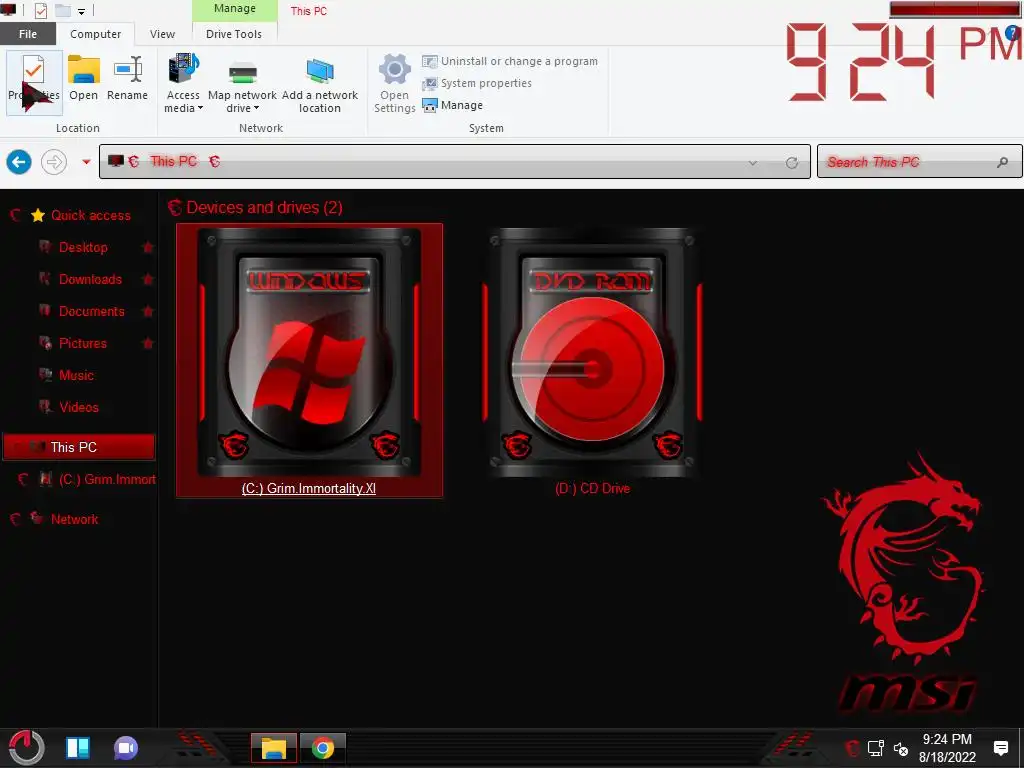Select Network in the navigation pane

pyautogui.click(x=74, y=519)
